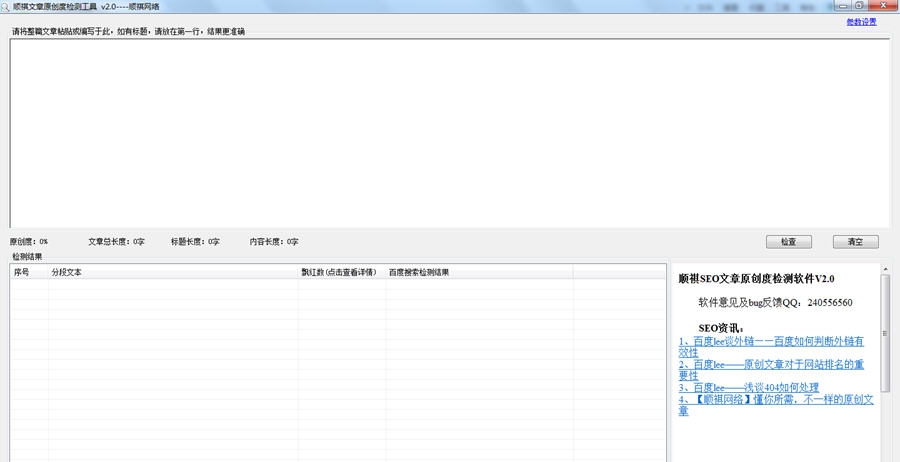Open link 2 about 原创文章对于网站排名的重要性
The width and height of the screenshot is (900, 462).
[771, 370]
